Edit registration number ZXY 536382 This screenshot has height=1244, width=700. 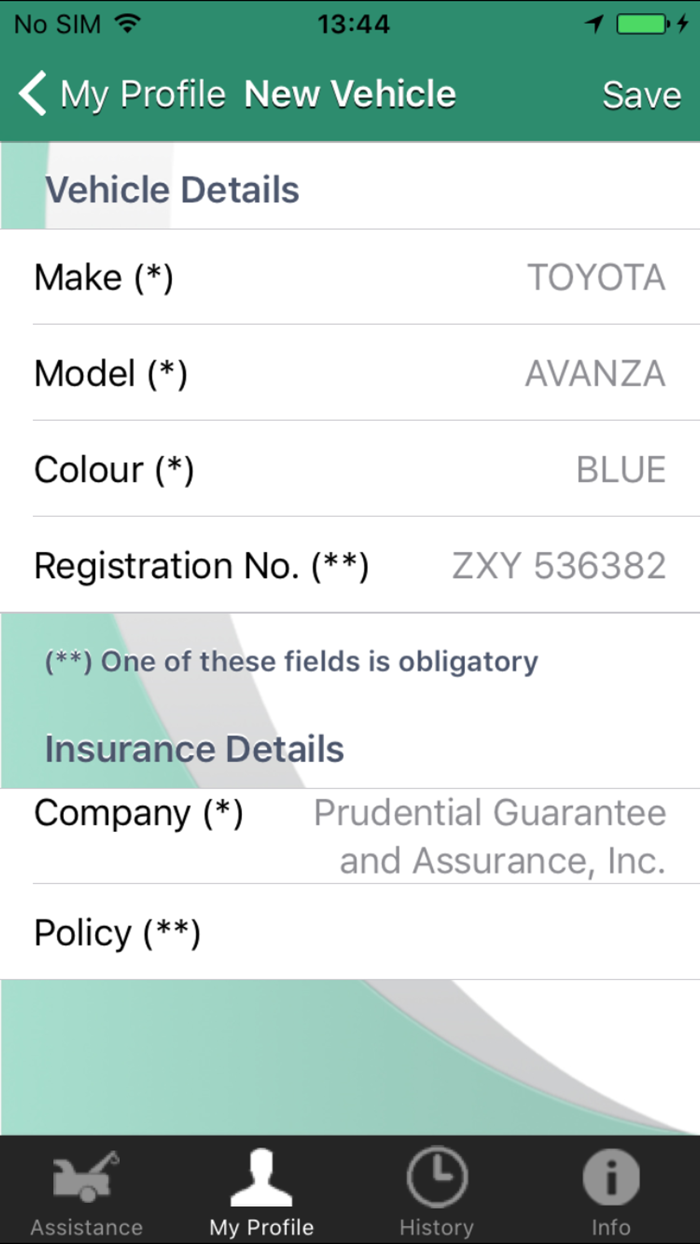(558, 566)
